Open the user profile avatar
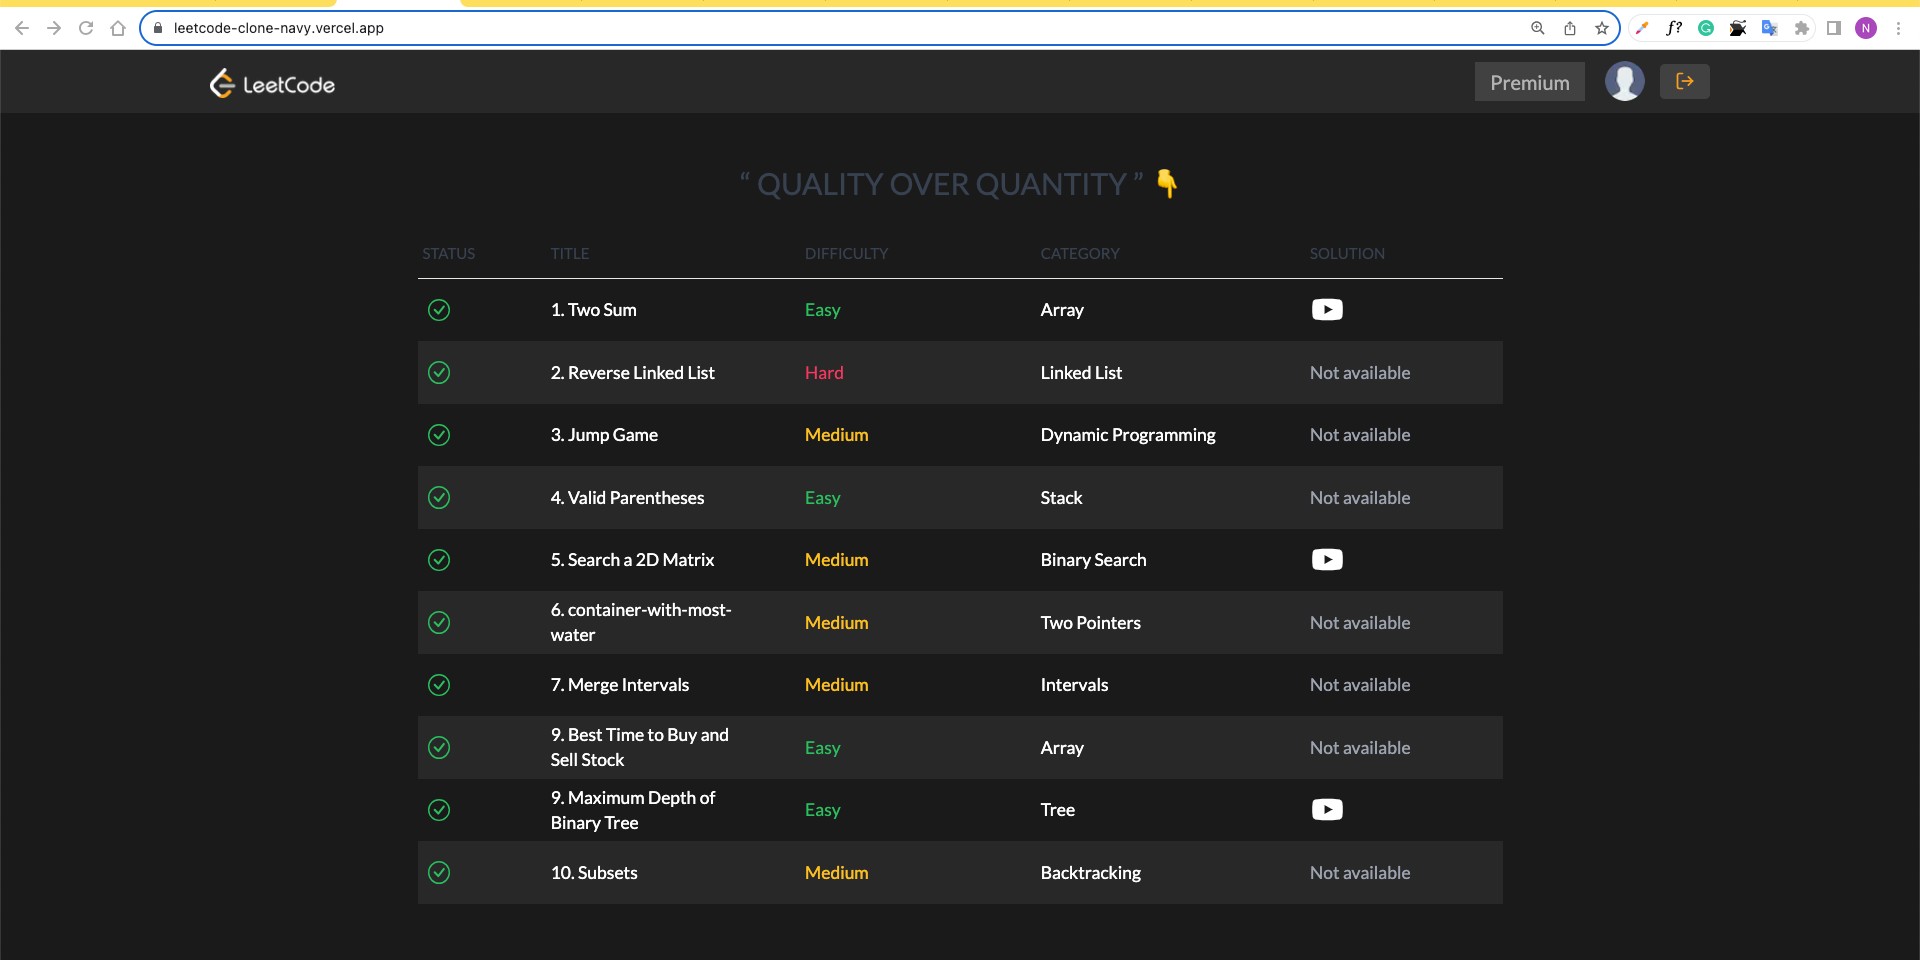Screen dimensions: 1920x960 coord(1624,82)
